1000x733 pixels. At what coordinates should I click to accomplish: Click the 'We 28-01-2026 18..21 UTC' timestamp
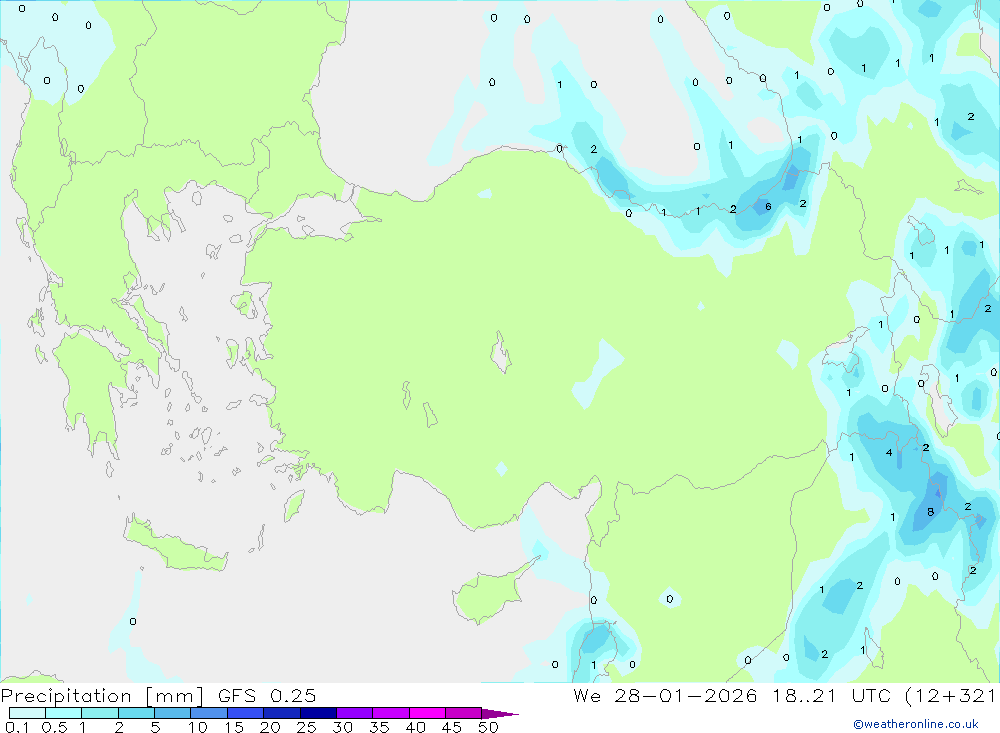click(732, 695)
